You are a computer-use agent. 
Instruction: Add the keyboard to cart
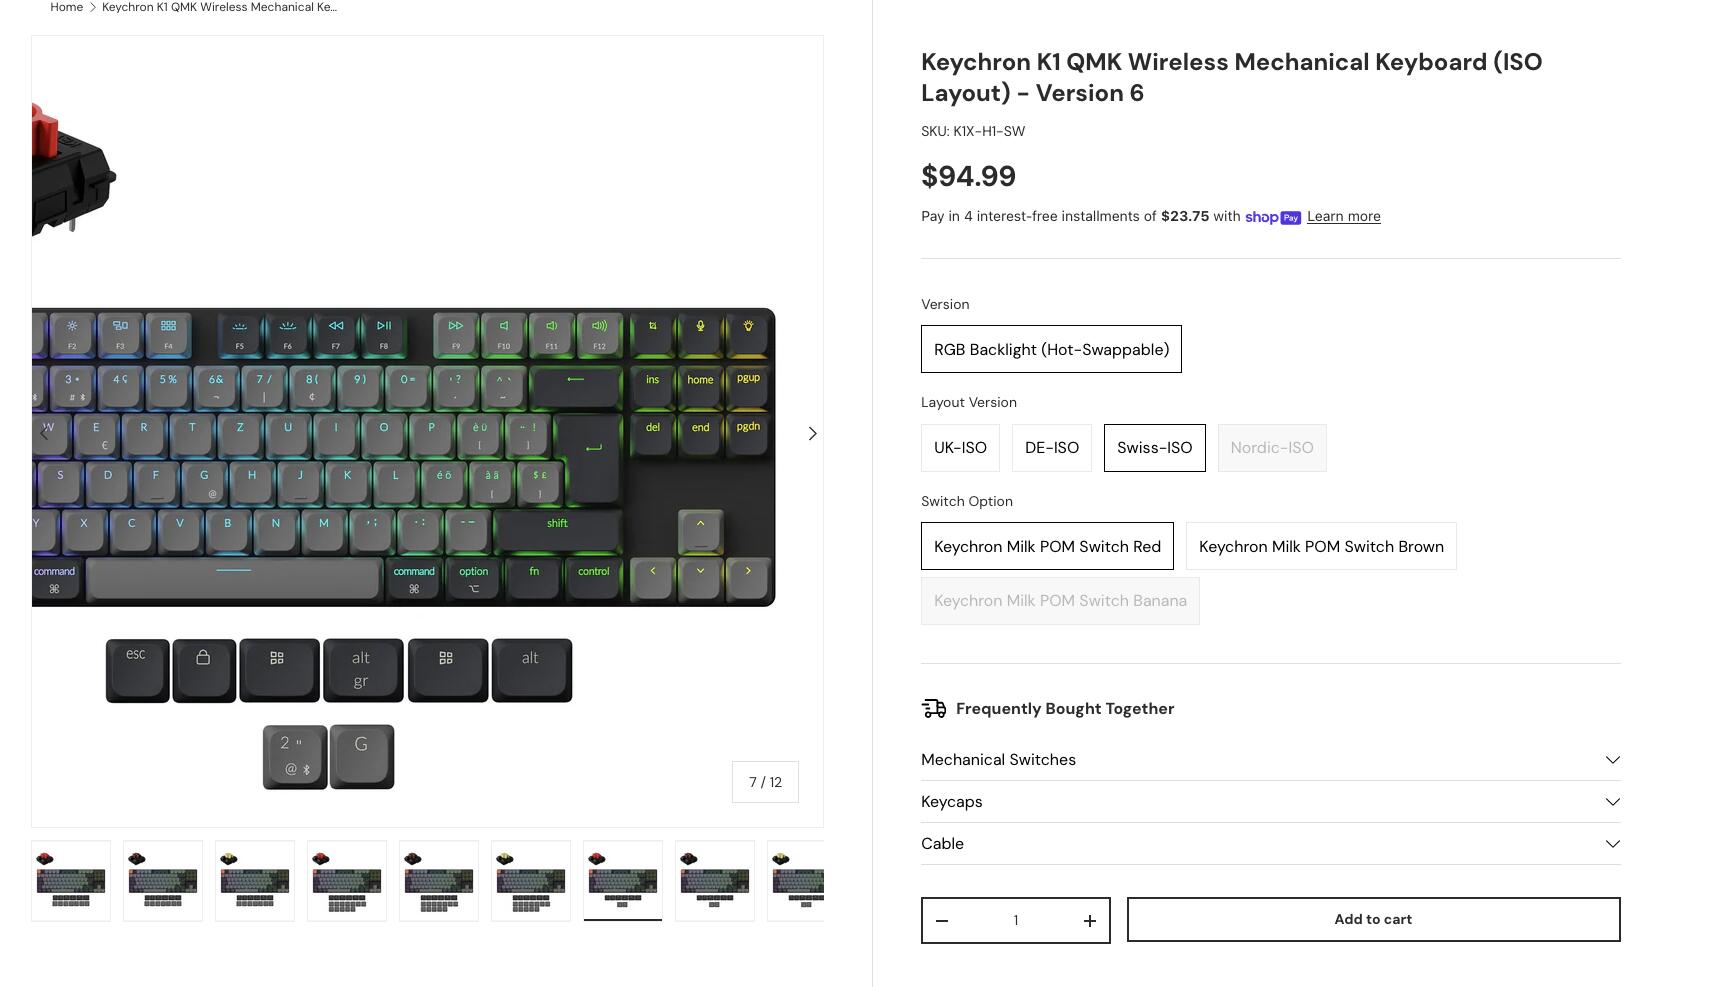click(1372, 920)
